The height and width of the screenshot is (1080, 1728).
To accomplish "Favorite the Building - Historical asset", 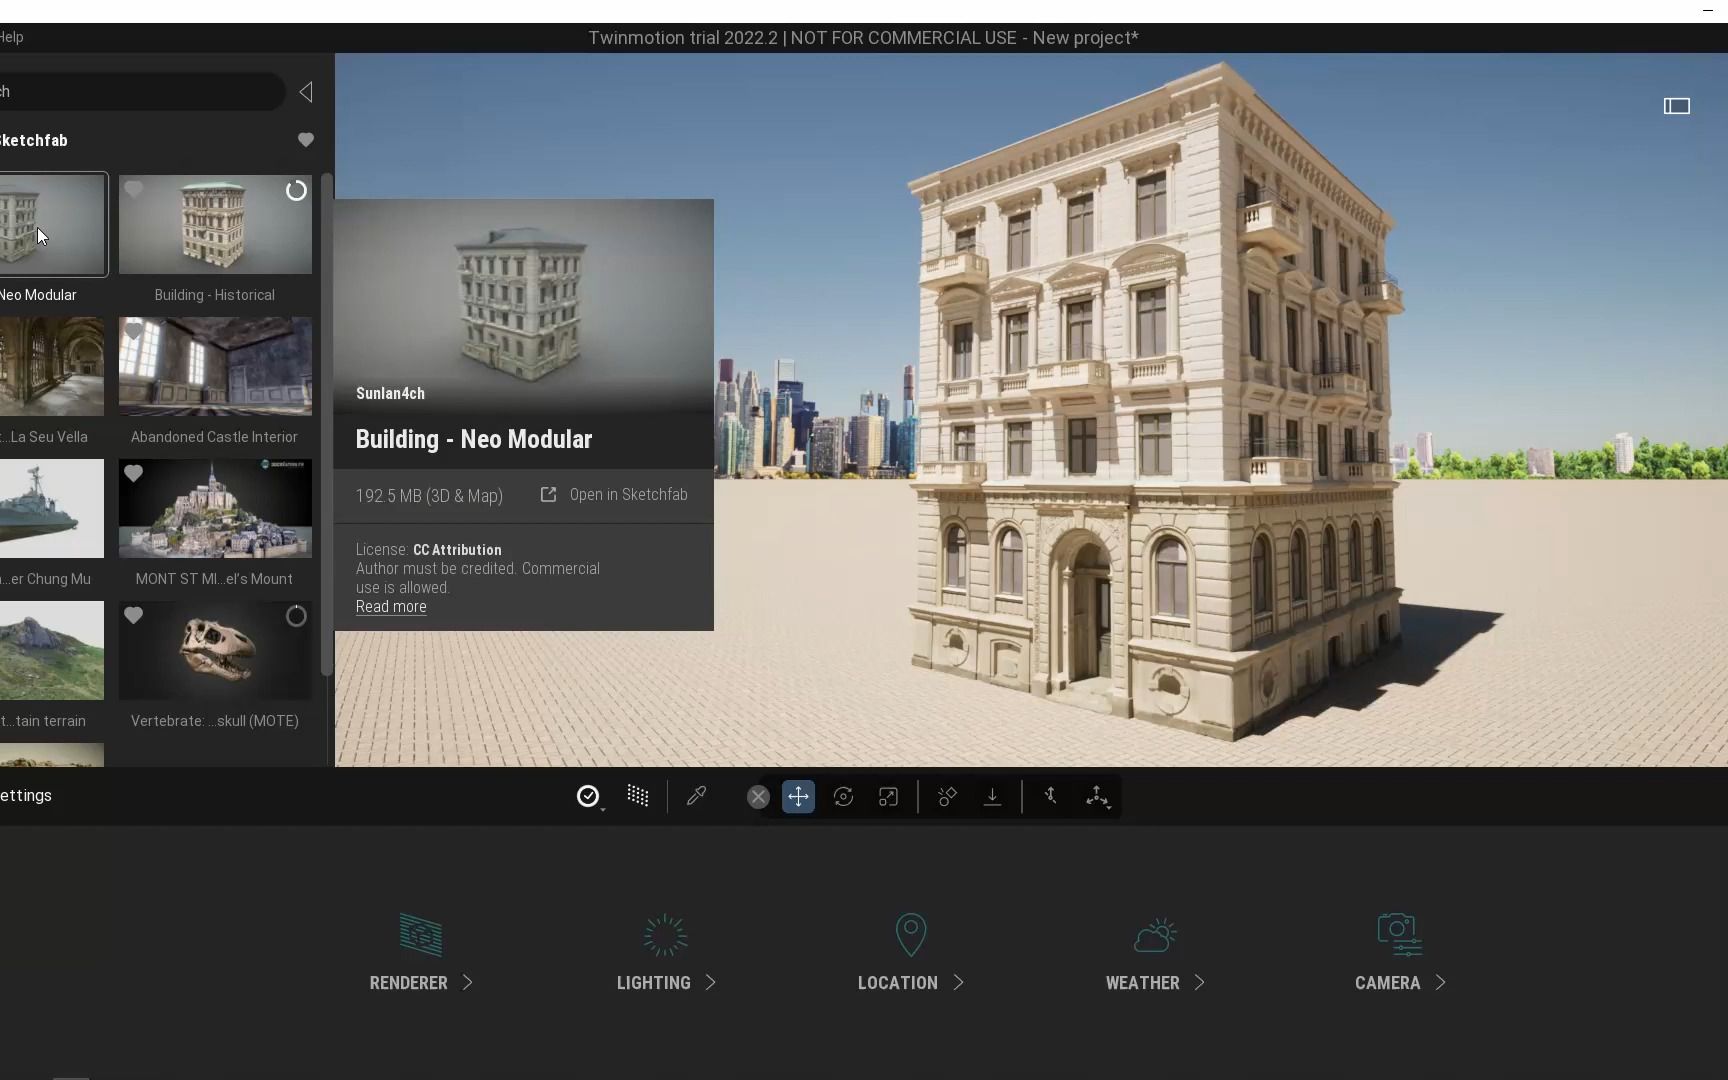I will pos(135,189).
